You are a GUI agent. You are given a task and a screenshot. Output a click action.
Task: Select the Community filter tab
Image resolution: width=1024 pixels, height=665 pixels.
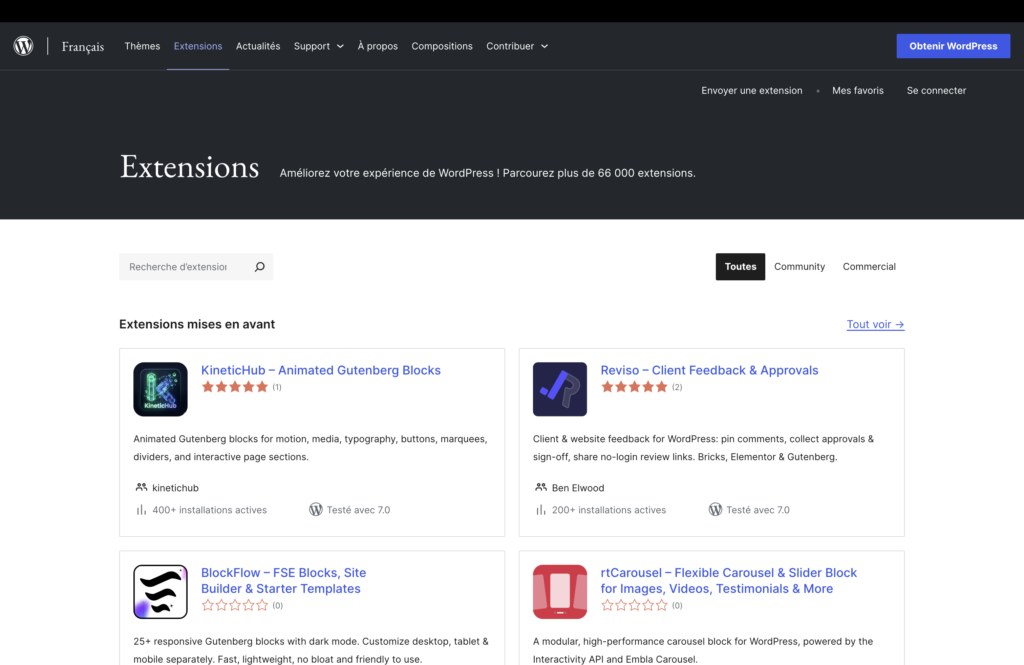pyautogui.click(x=799, y=267)
